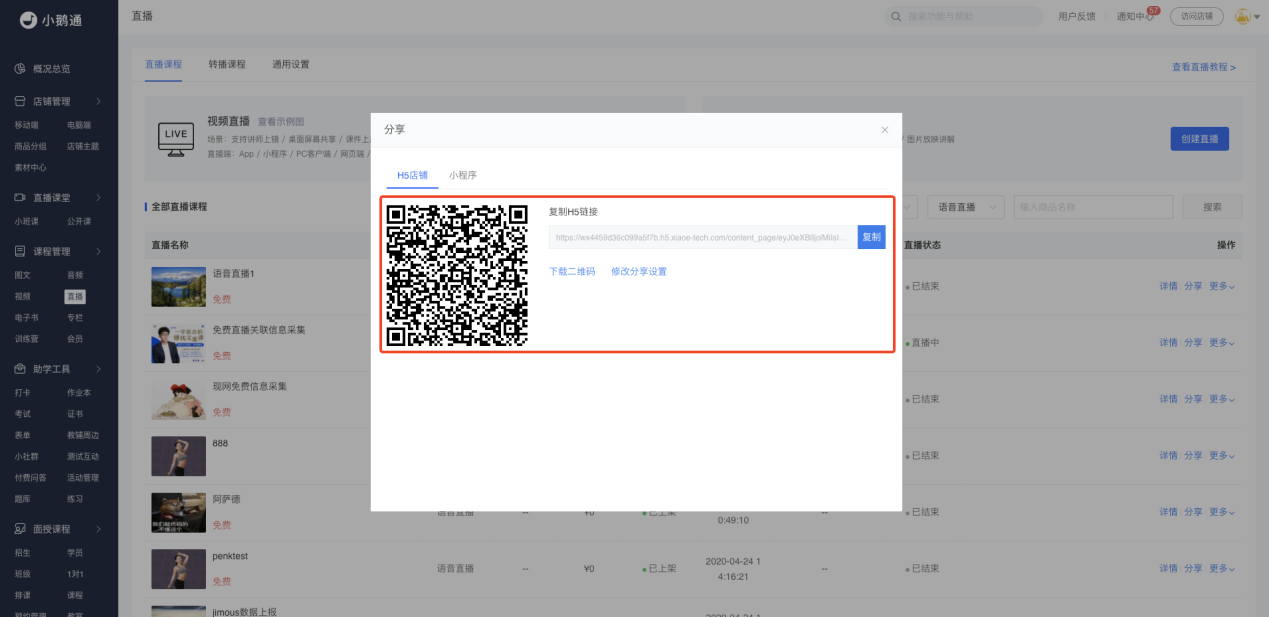
Task: Click the 语音直播1 course thumbnail
Action: point(178,286)
